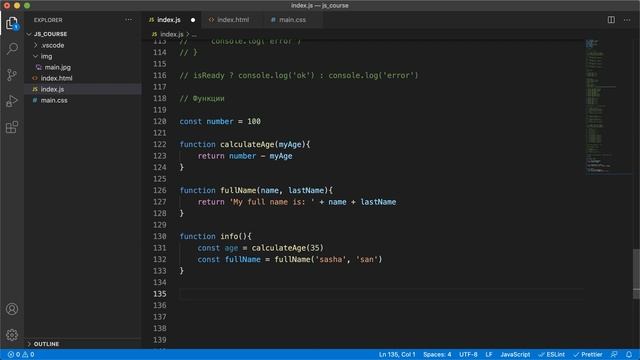
Task: Click the breadcrumb ellipsis after index.js
Action: point(194,35)
